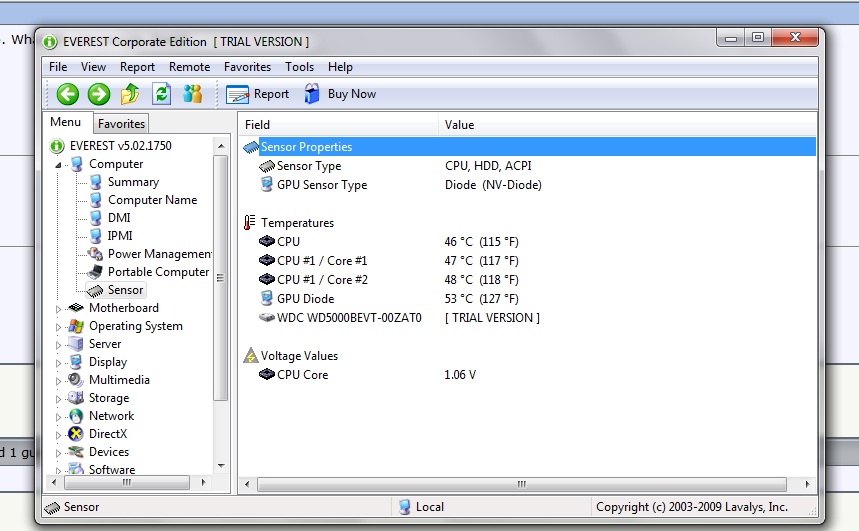This screenshot has height=531, width=859.
Task: Click the Storage drive icon
Action: coord(76,398)
